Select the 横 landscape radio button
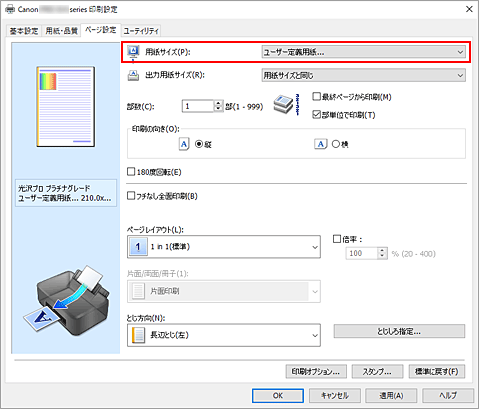 pyautogui.click(x=336, y=144)
